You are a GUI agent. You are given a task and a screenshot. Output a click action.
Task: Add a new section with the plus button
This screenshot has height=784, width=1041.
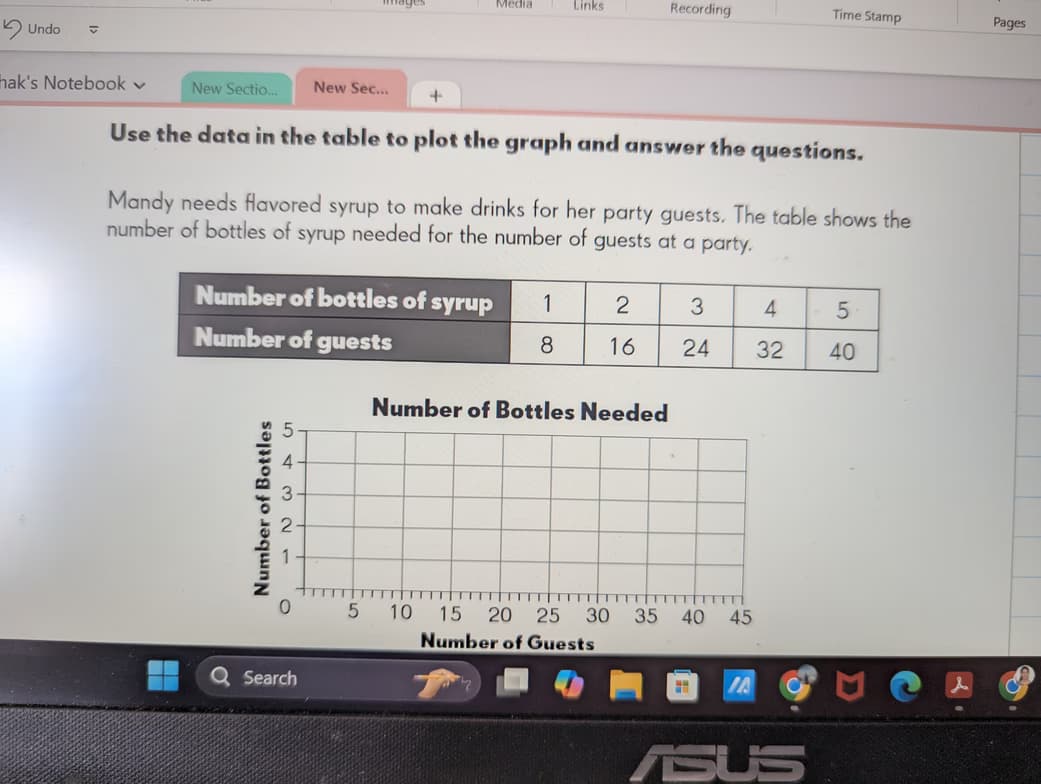pos(435,95)
